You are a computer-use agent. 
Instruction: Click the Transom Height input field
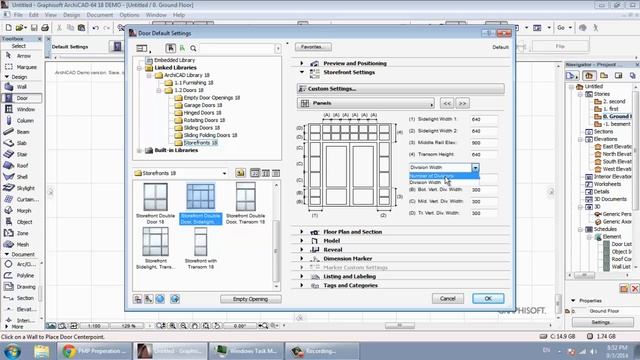point(484,155)
